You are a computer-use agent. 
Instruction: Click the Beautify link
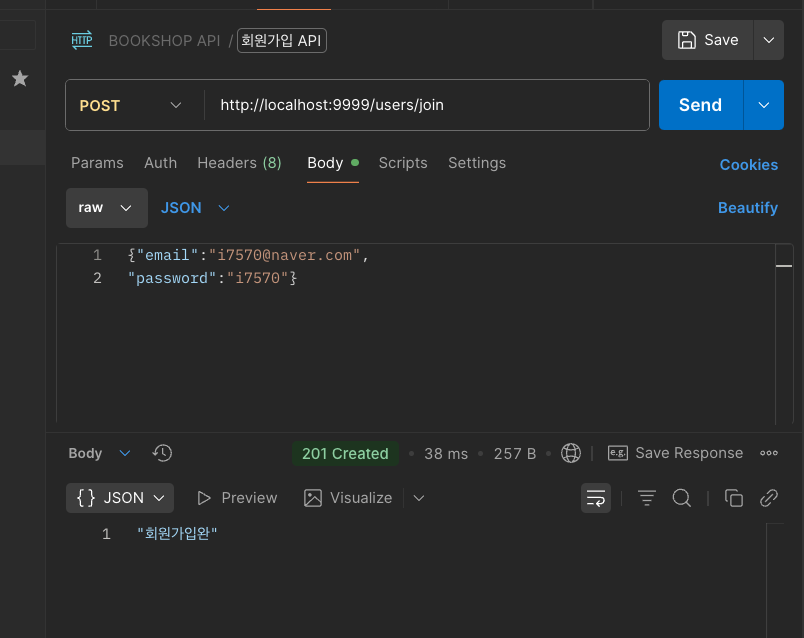[x=748, y=208]
